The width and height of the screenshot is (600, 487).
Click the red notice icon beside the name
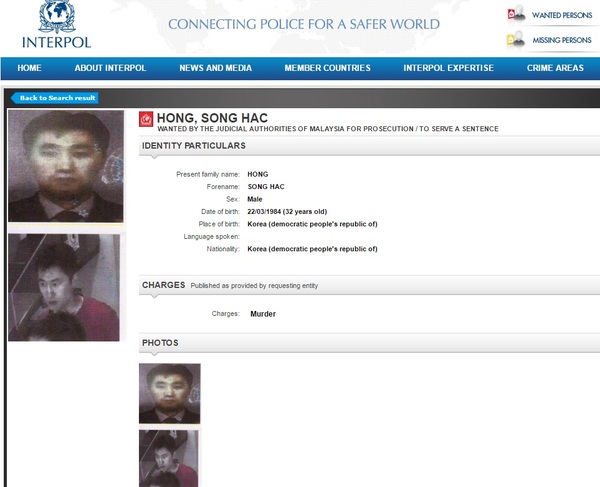pos(146,119)
